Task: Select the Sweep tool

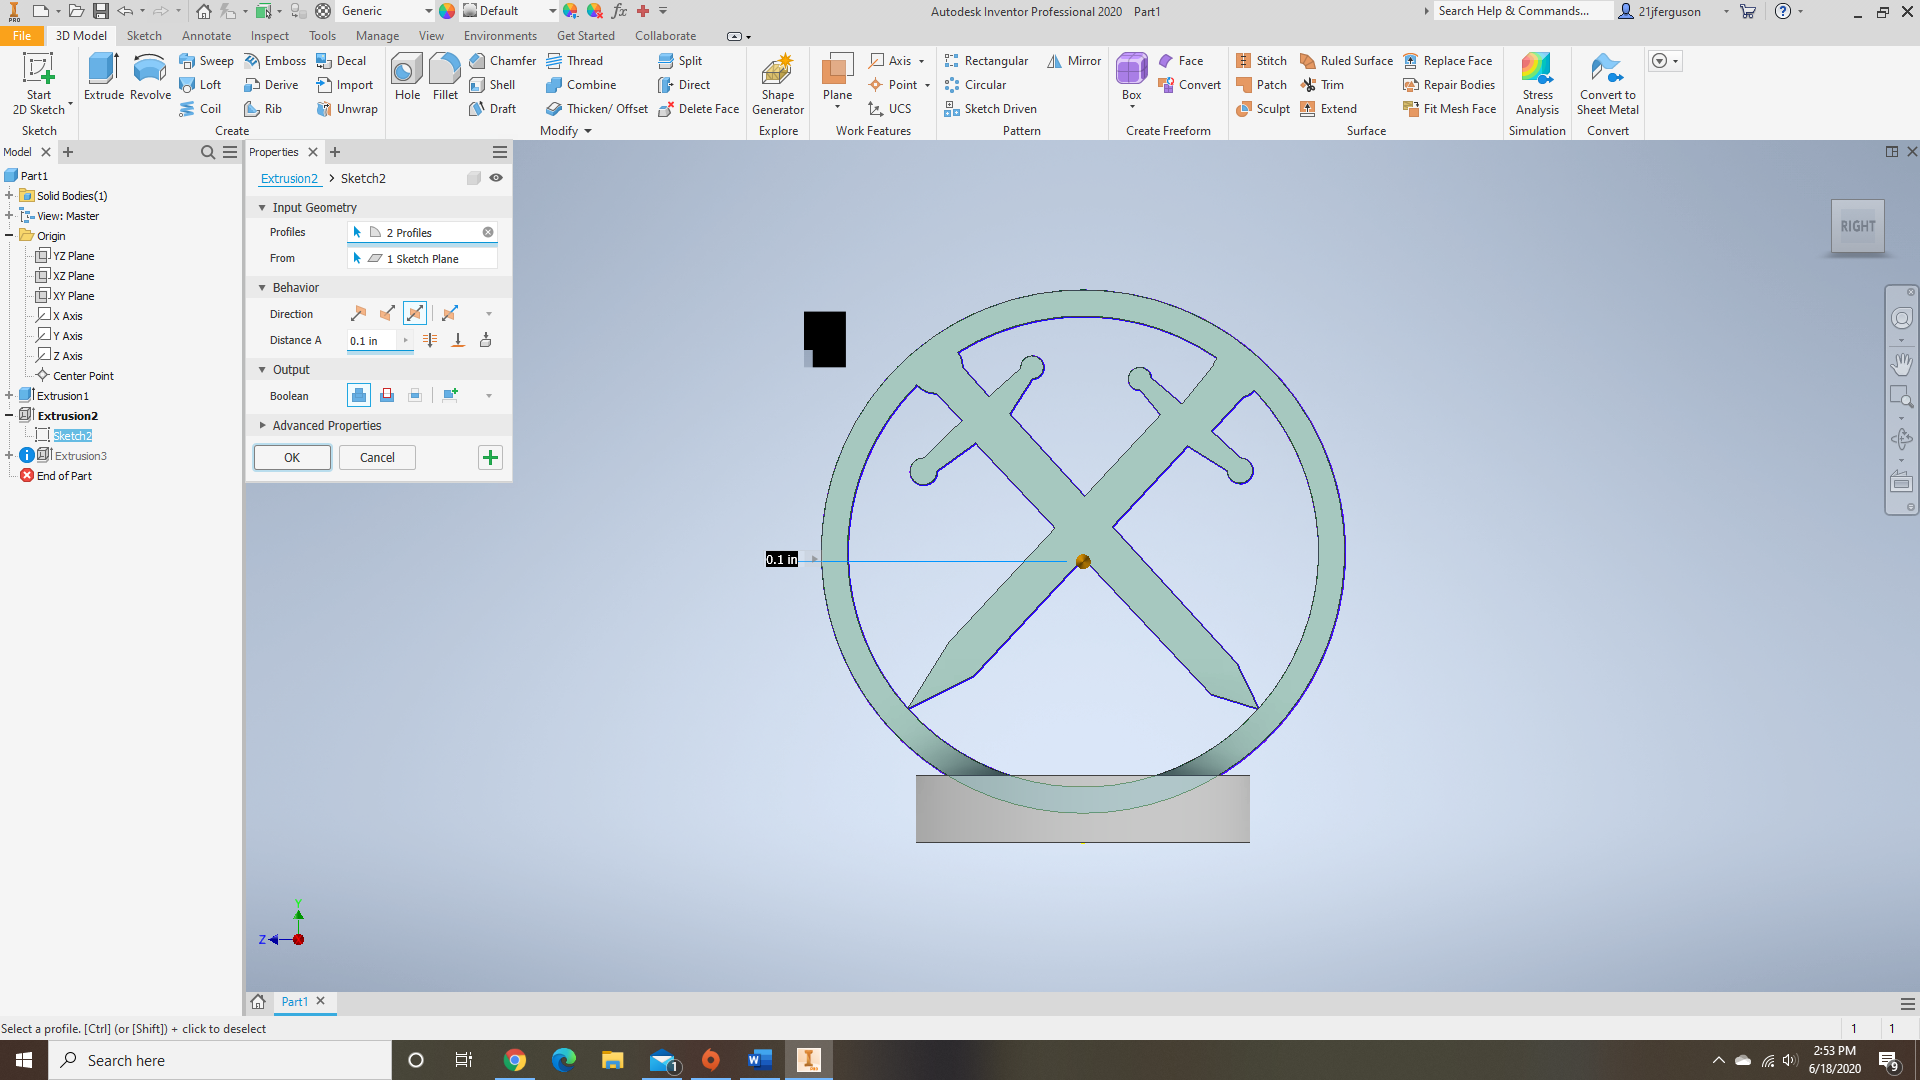Action: coord(206,61)
